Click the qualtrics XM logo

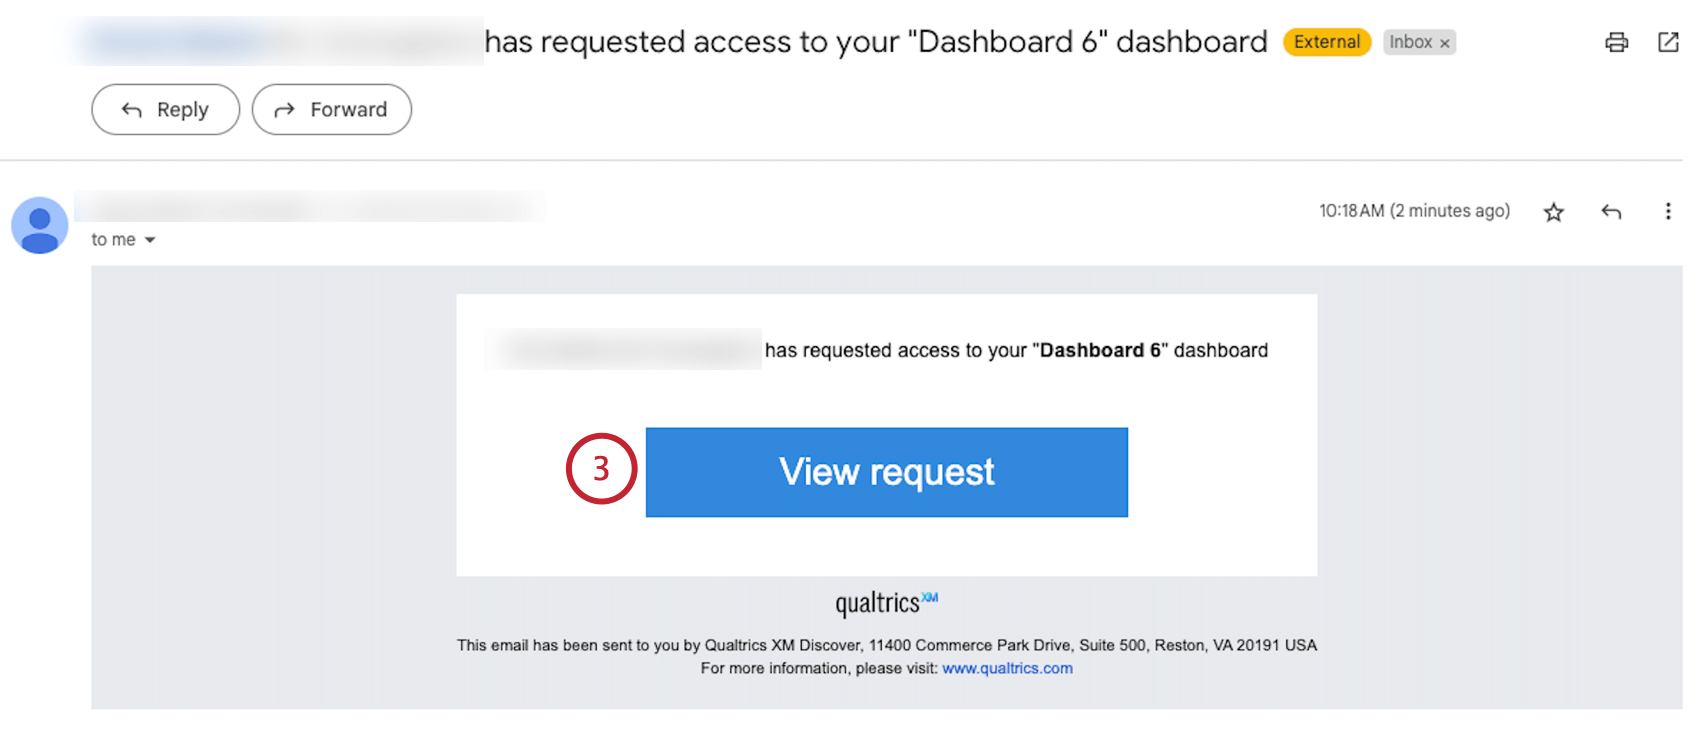(886, 603)
